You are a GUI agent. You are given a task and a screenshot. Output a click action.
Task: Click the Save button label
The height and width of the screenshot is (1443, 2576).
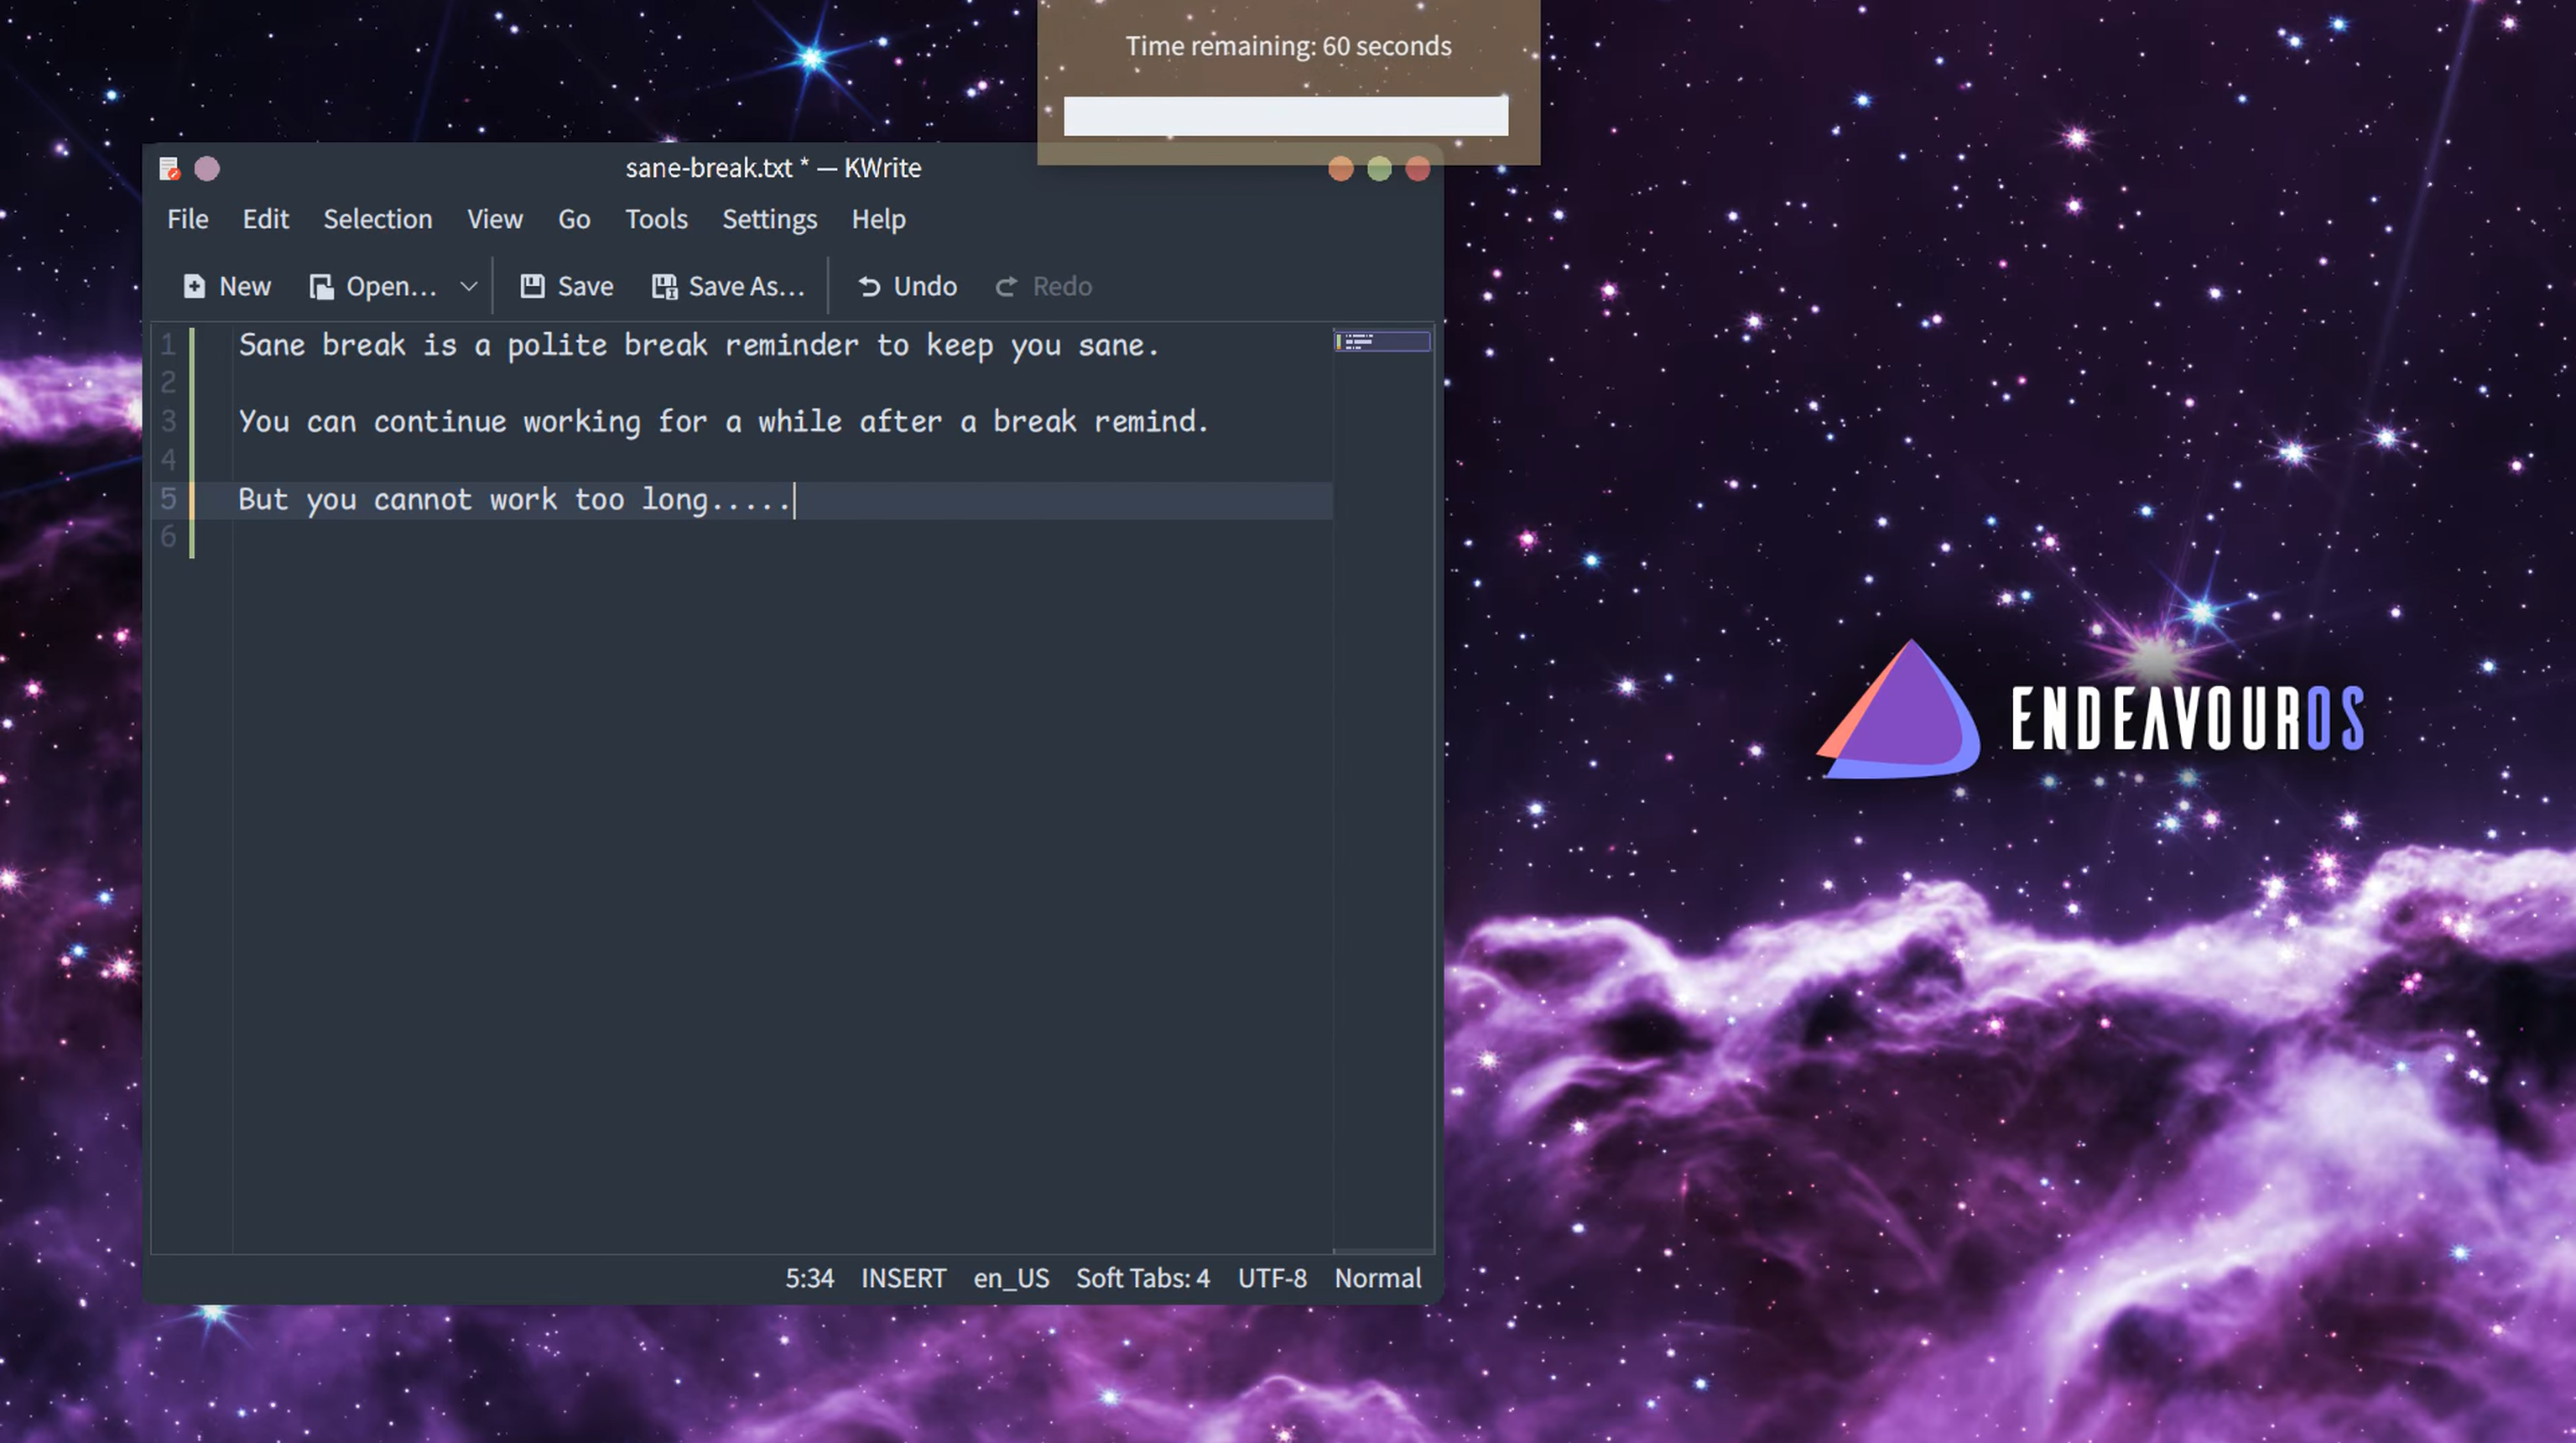click(x=585, y=286)
